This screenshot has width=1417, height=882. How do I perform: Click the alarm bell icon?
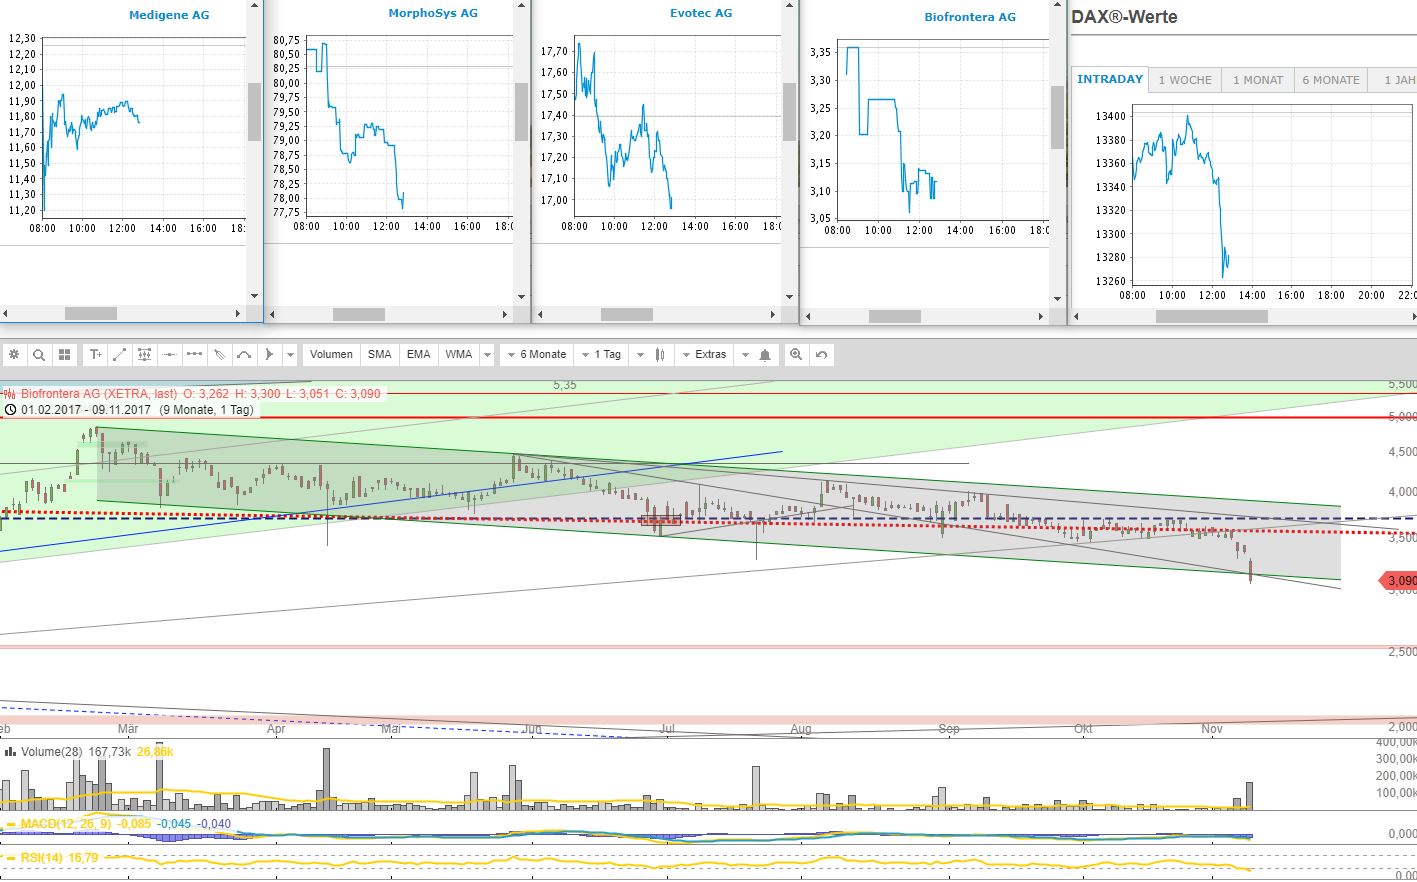coord(765,355)
